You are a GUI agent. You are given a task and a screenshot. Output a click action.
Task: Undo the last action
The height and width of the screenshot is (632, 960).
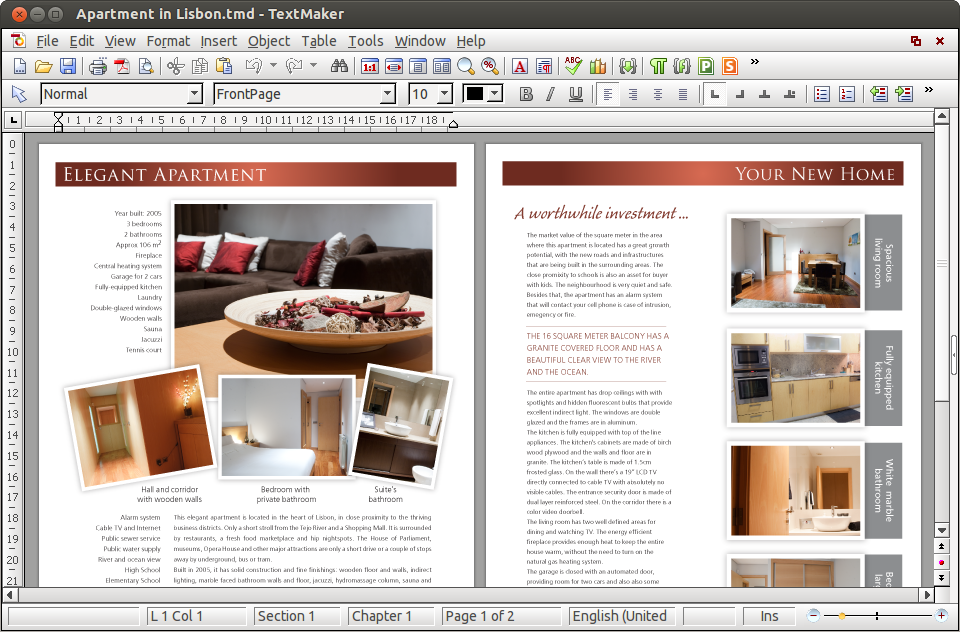click(x=253, y=66)
